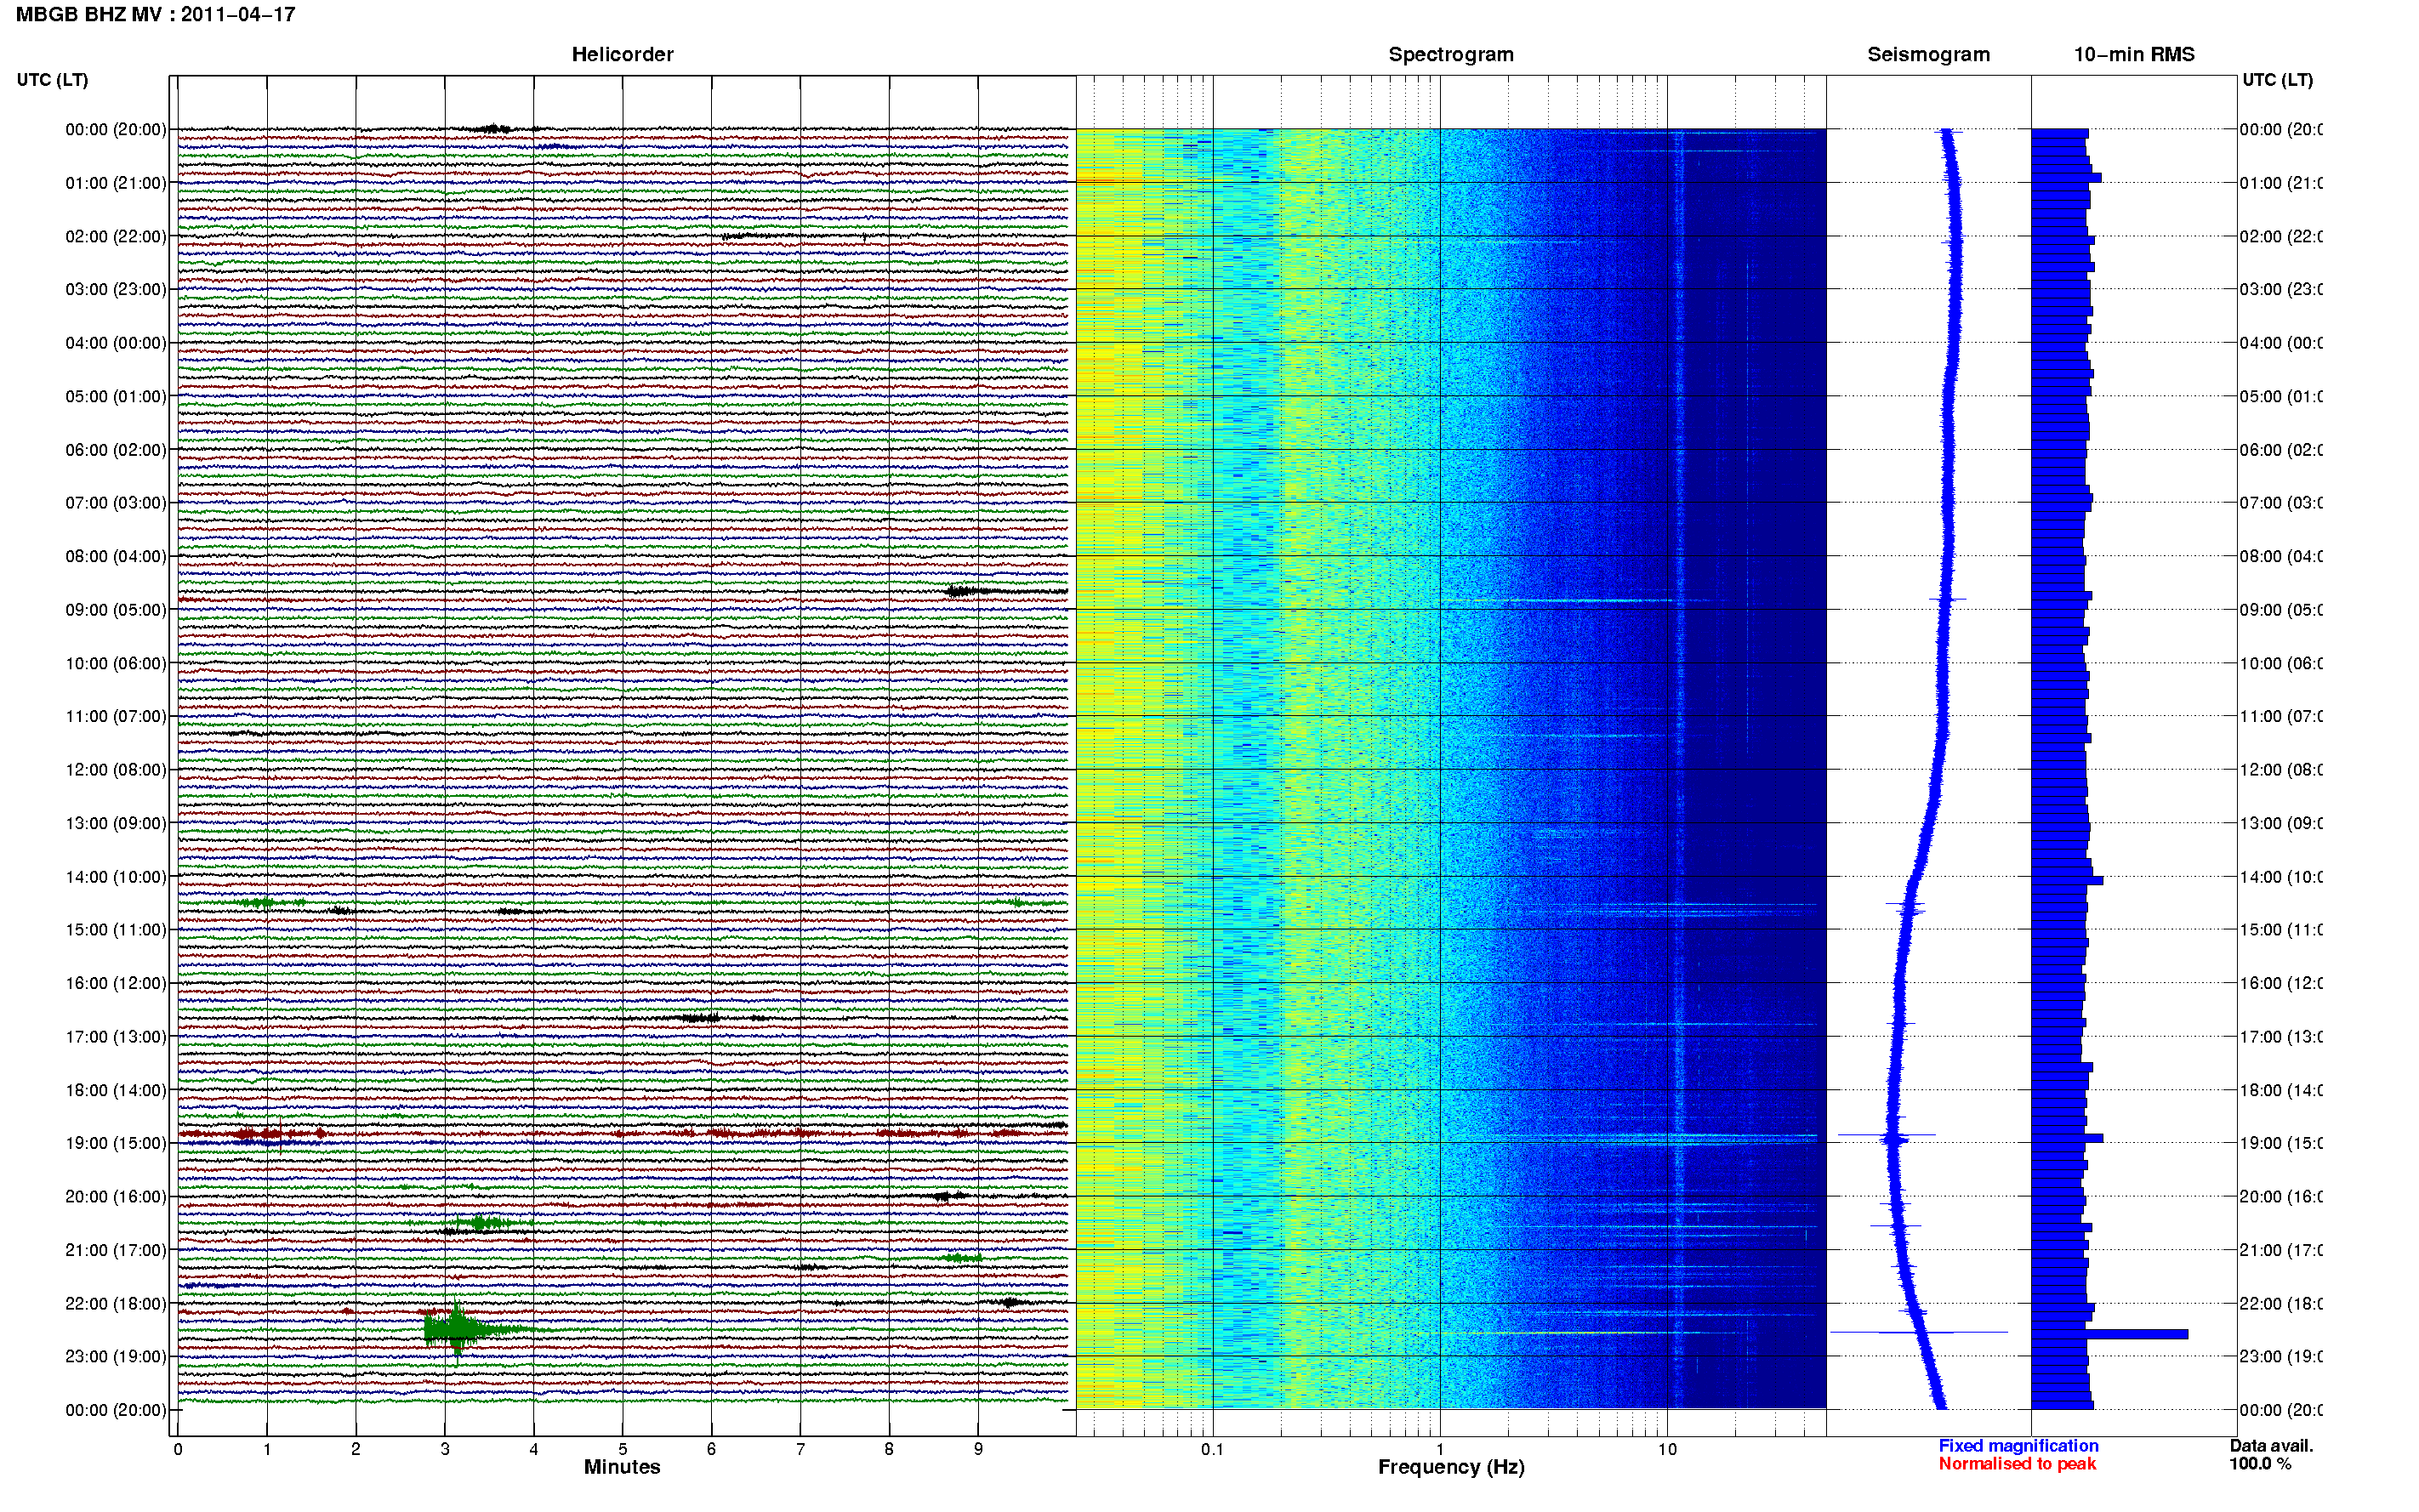Click left time label '05:00 (01:00)'
The height and width of the screenshot is (1512, 2419).
(x=116, y=396)
